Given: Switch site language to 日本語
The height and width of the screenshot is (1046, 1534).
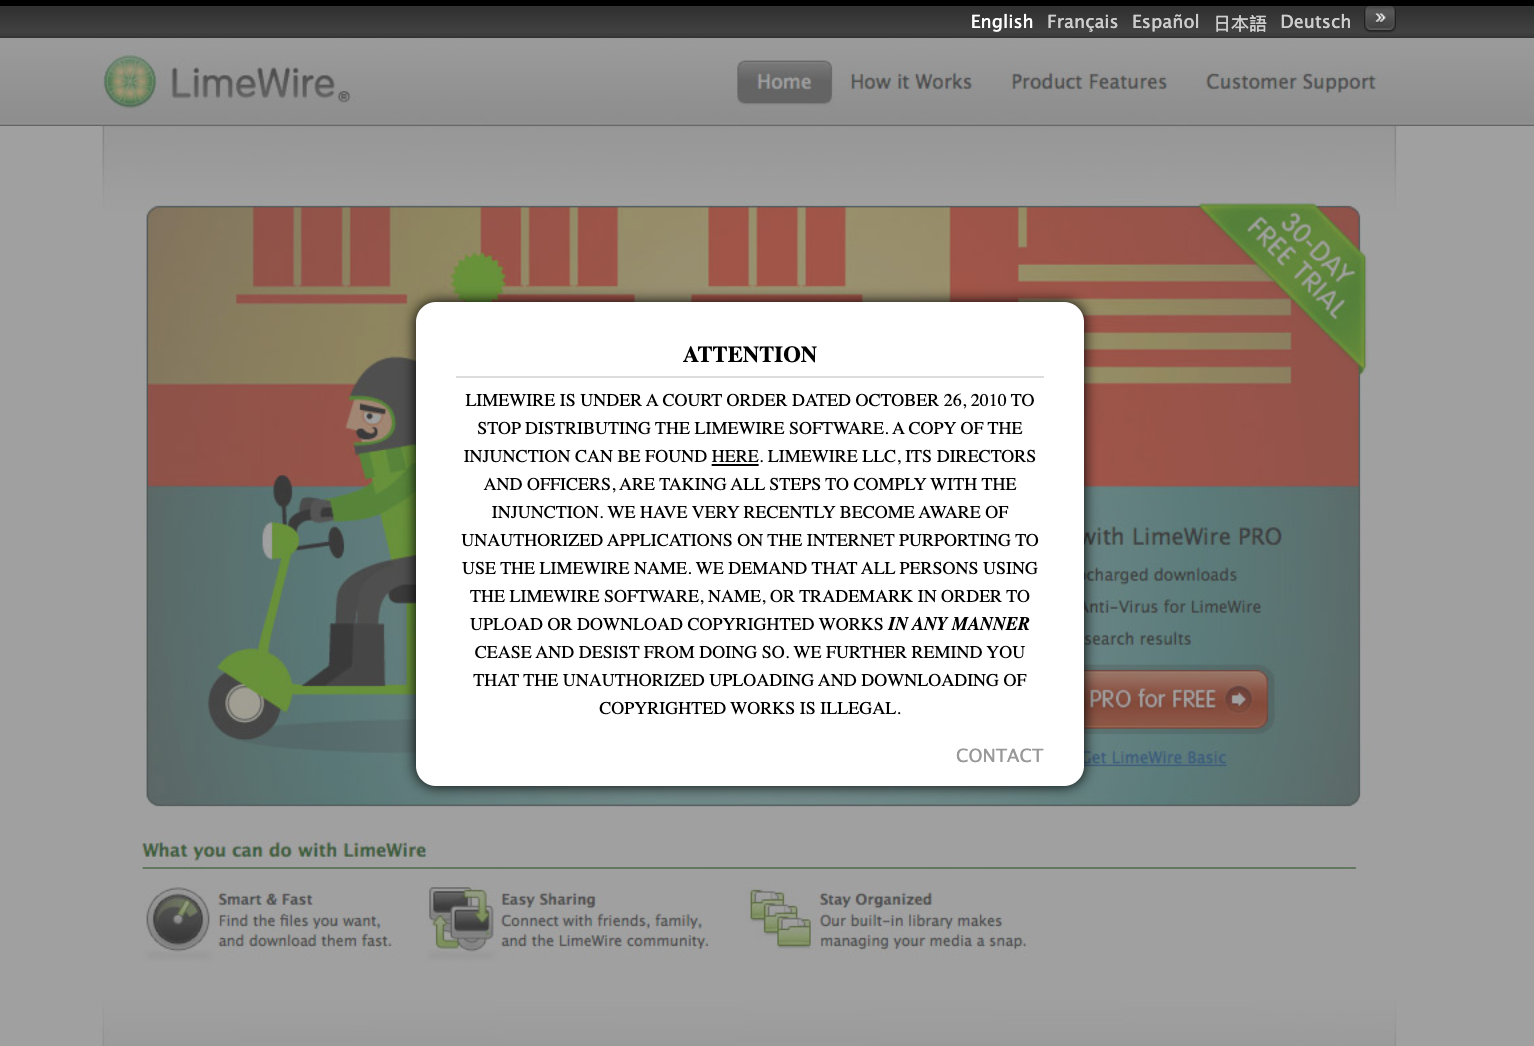Looking at the screenshot, I should pos(1240,22).
